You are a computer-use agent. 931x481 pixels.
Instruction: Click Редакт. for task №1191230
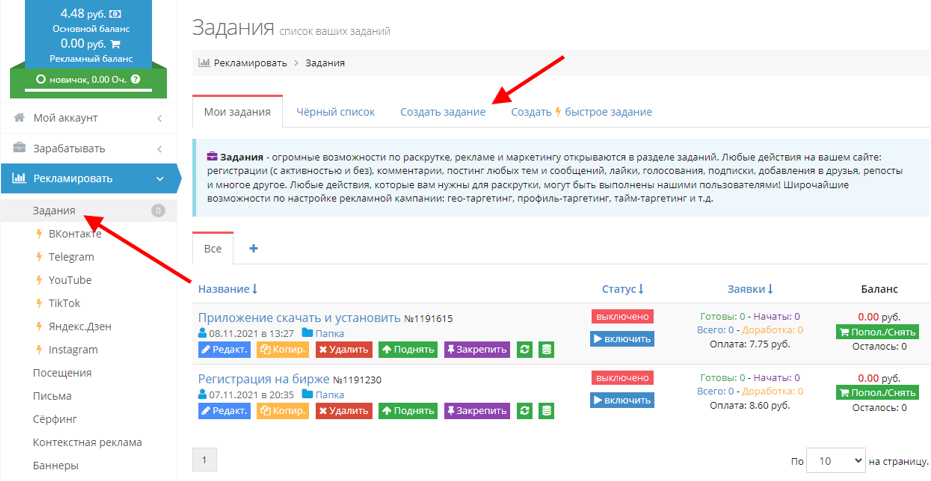[x=224, y=411]
